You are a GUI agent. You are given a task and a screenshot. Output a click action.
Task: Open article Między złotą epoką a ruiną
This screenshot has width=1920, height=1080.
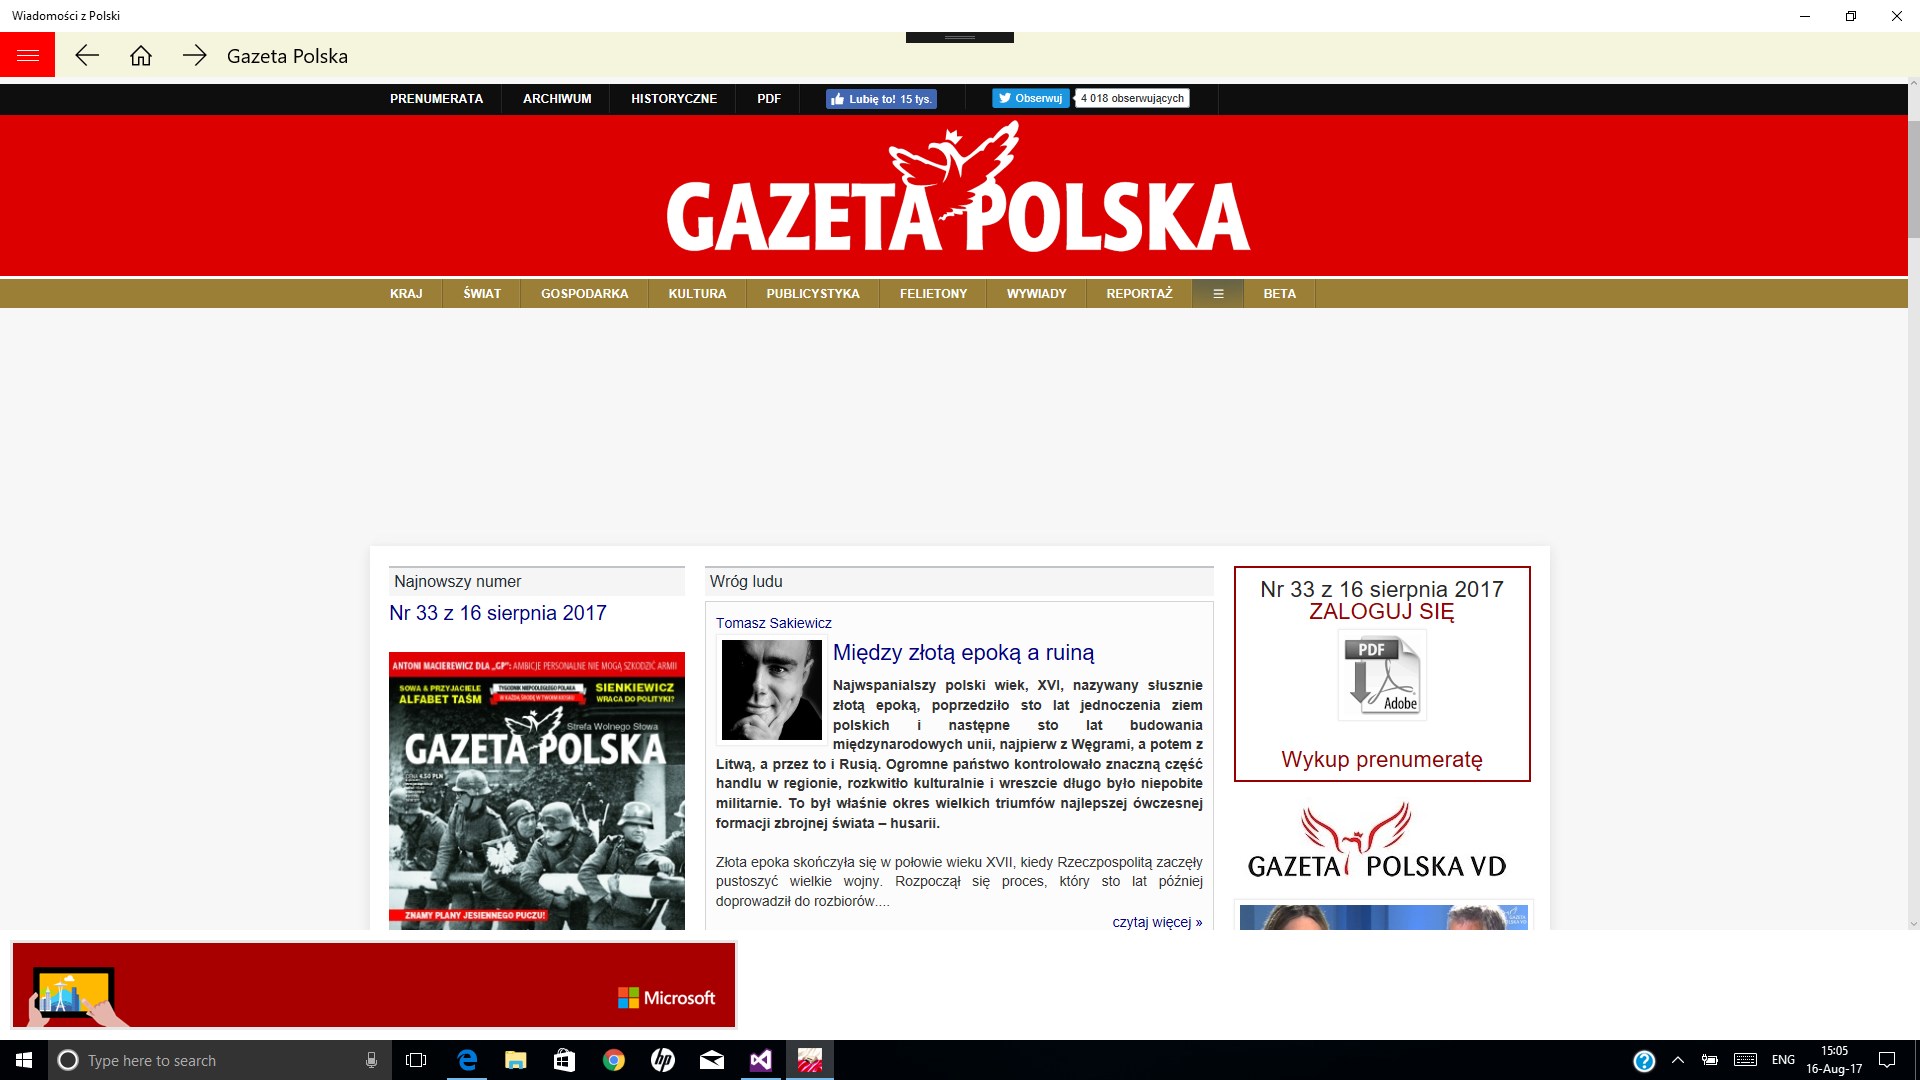[x=963, y=653]
